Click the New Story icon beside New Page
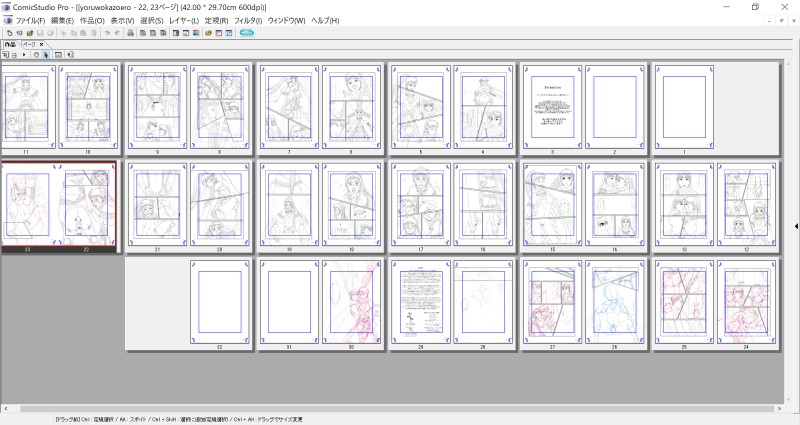This screenshot has width=800, height=425. click(x=19, y=33)
